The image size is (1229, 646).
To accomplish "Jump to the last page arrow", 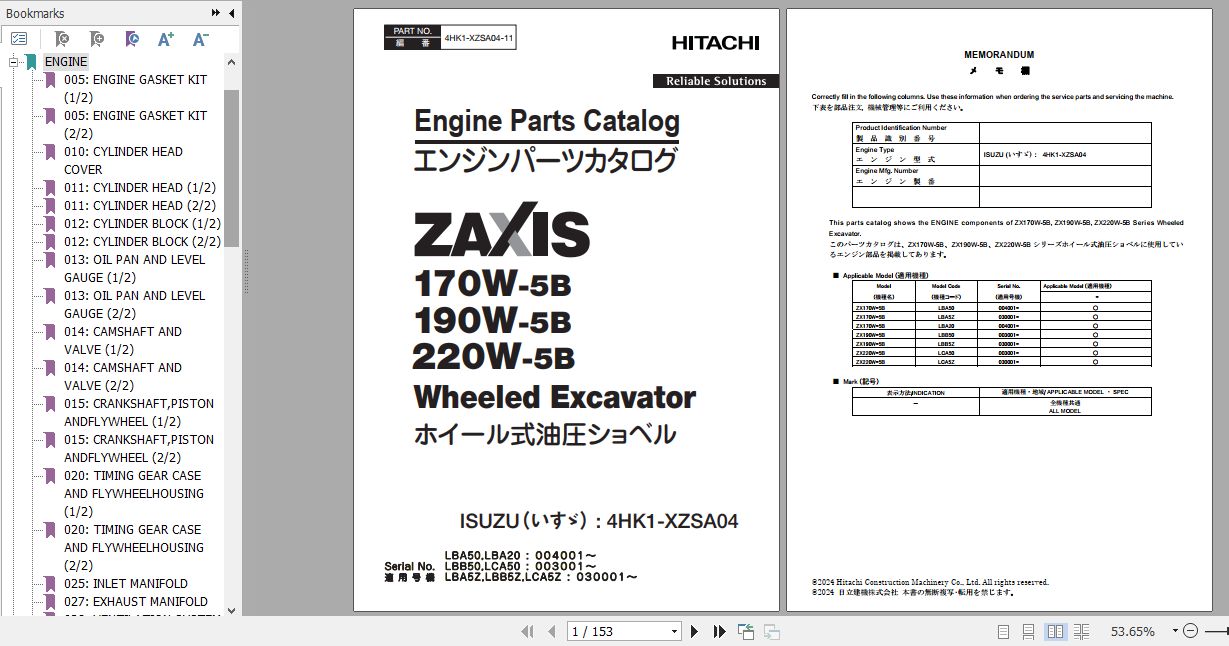I will pos(719,631).
